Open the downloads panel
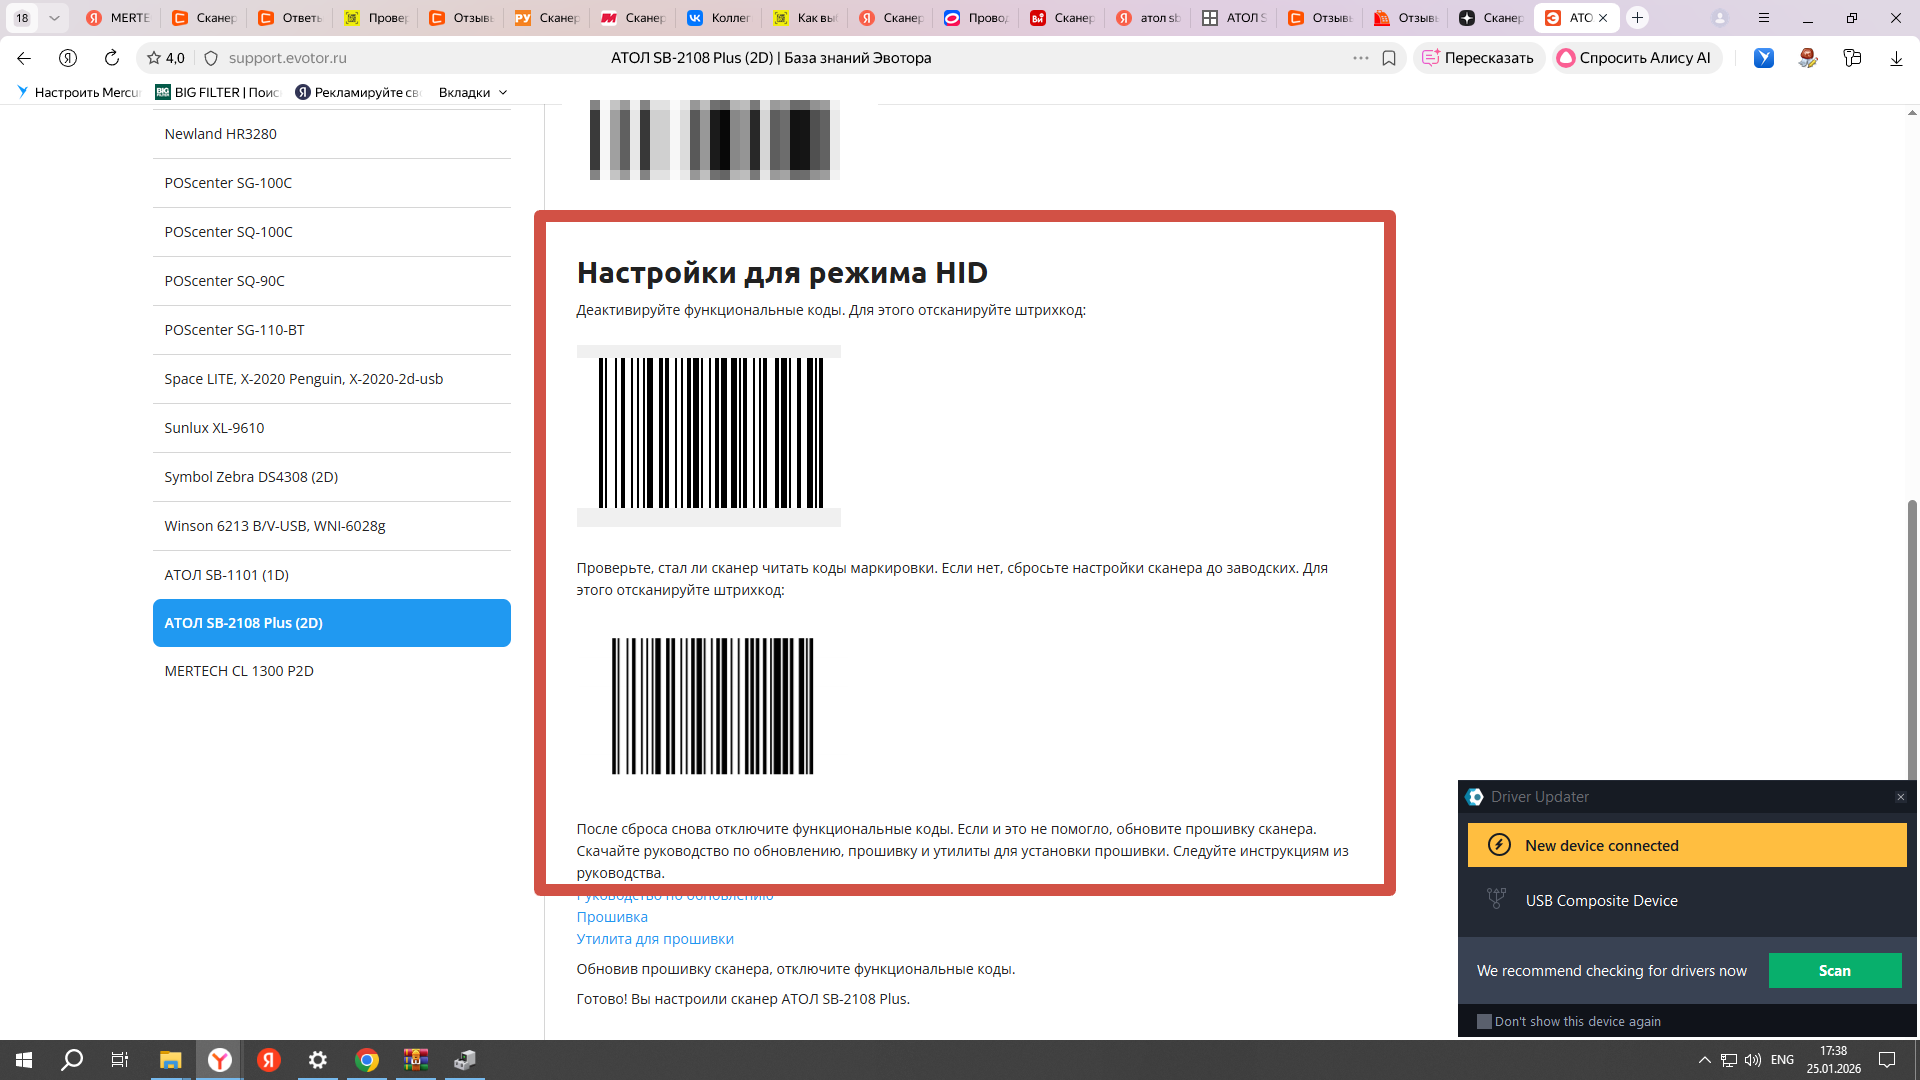 pyautogui.click(x=1896, y=58)
